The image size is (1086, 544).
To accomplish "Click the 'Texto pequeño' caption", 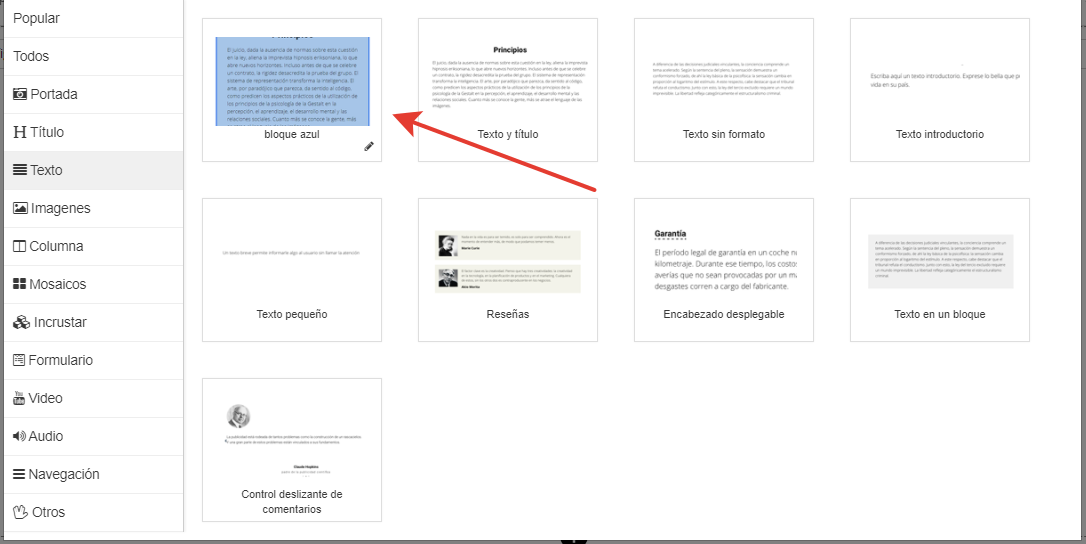I will (292, 315).
